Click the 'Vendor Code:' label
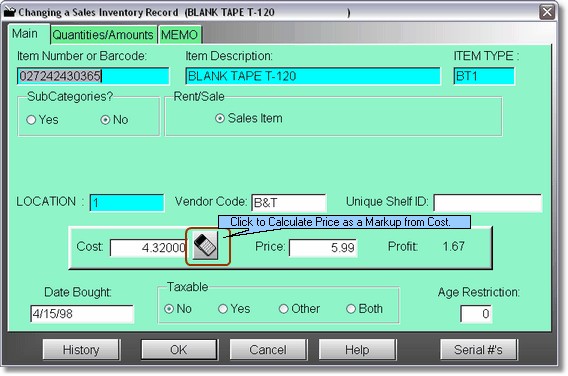Screen dimensions: 568x376 point(211,202)
